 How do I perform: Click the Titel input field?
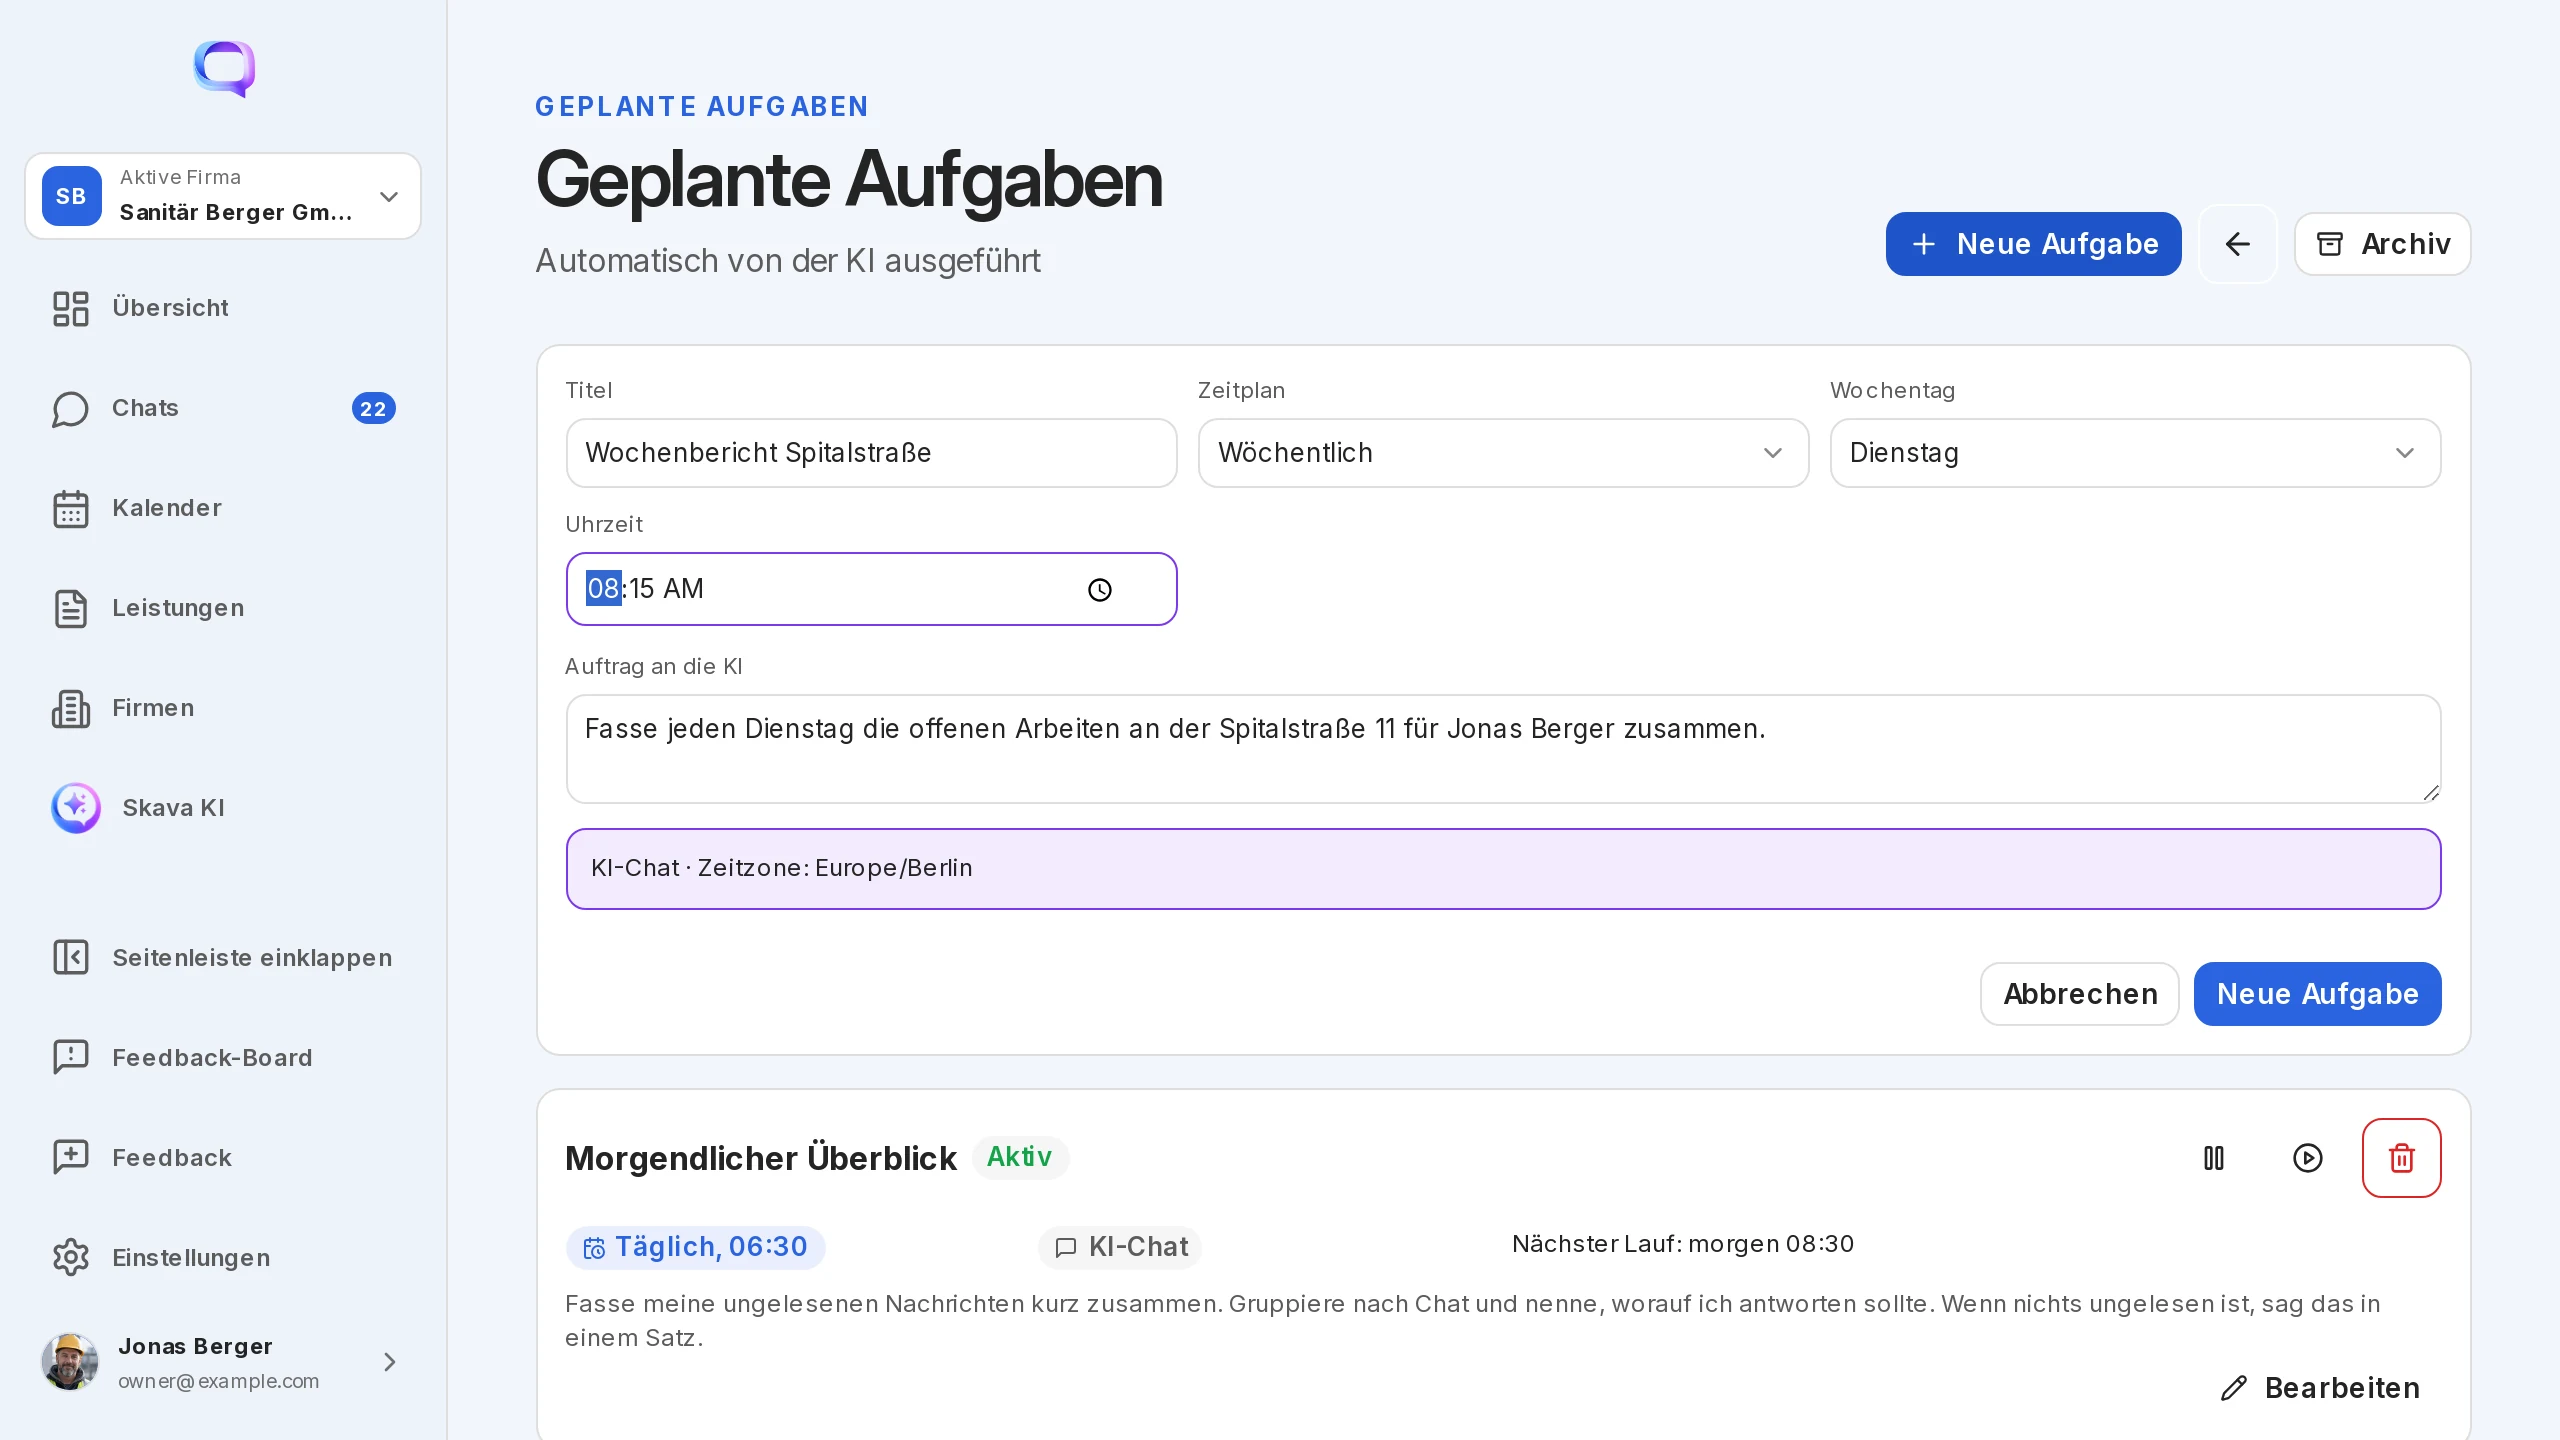tap(871, 453)
